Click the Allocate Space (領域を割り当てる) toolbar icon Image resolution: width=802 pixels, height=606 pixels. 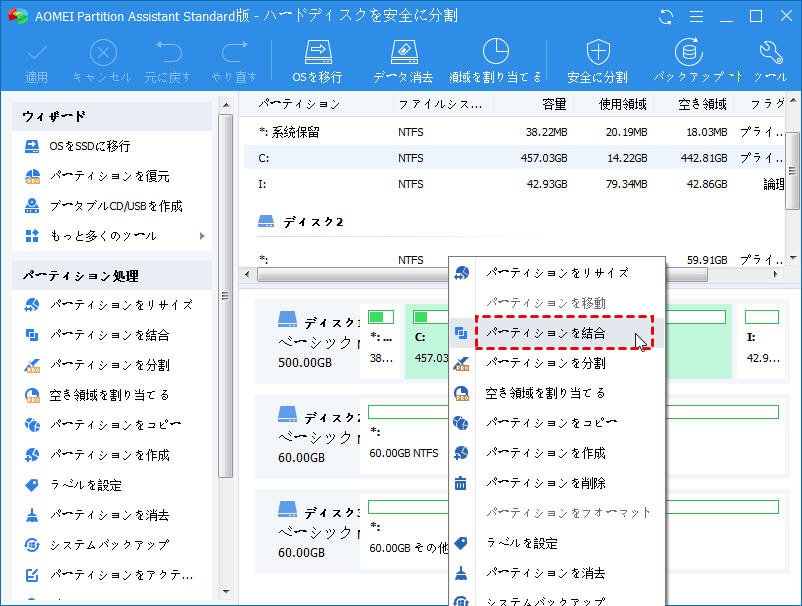pos(496,52)
